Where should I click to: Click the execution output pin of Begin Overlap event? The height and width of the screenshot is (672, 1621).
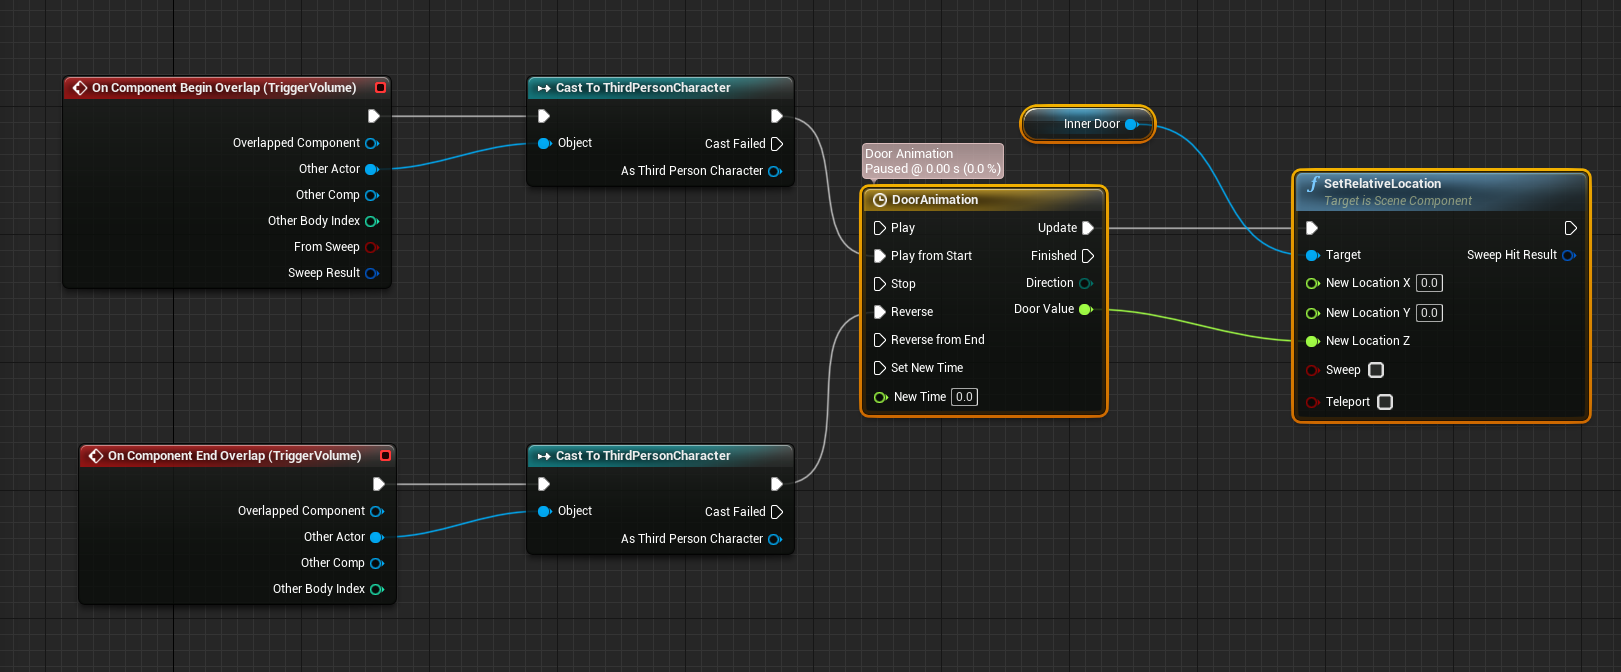(x=374, y=116)
